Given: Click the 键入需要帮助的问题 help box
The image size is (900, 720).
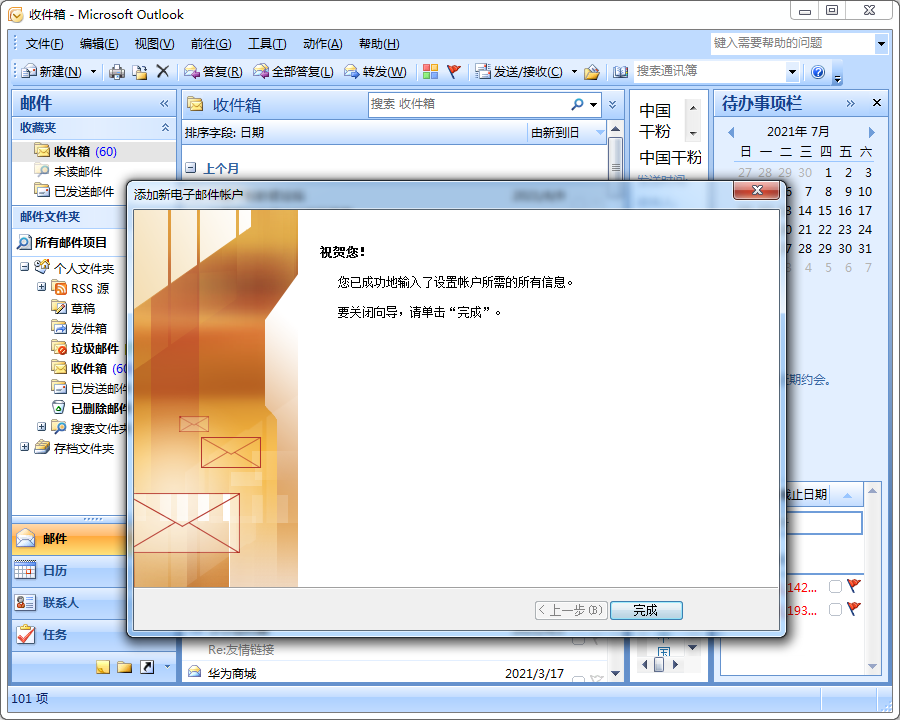Looking at the screenshot, I should pos(793,43).
